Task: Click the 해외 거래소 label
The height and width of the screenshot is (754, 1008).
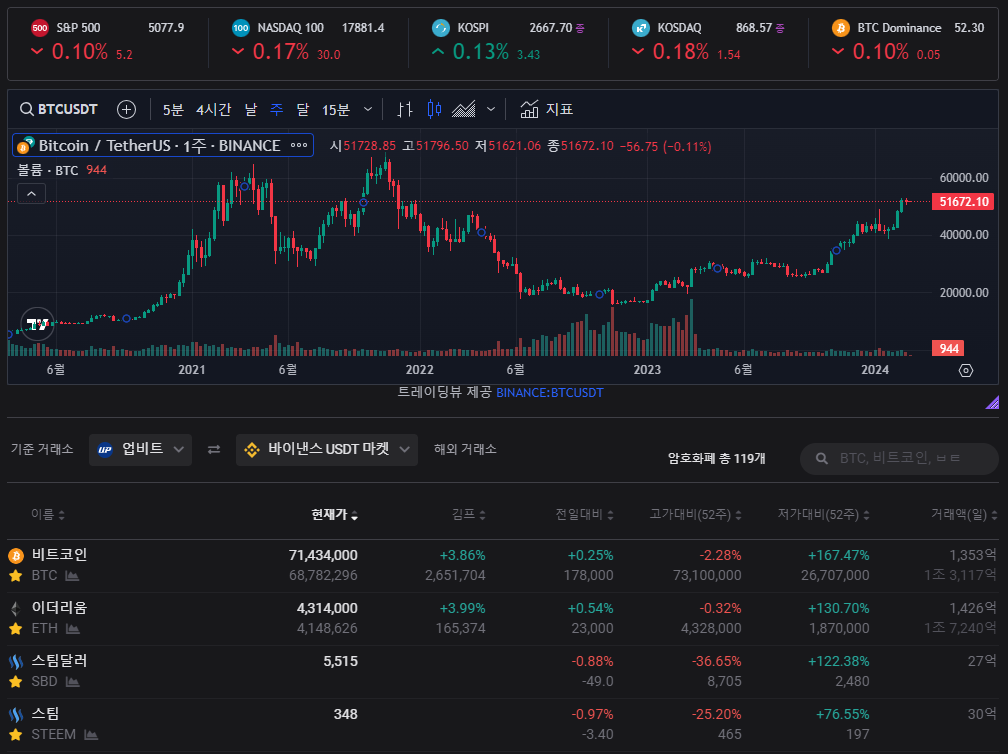Action: (x=465, y=449)
